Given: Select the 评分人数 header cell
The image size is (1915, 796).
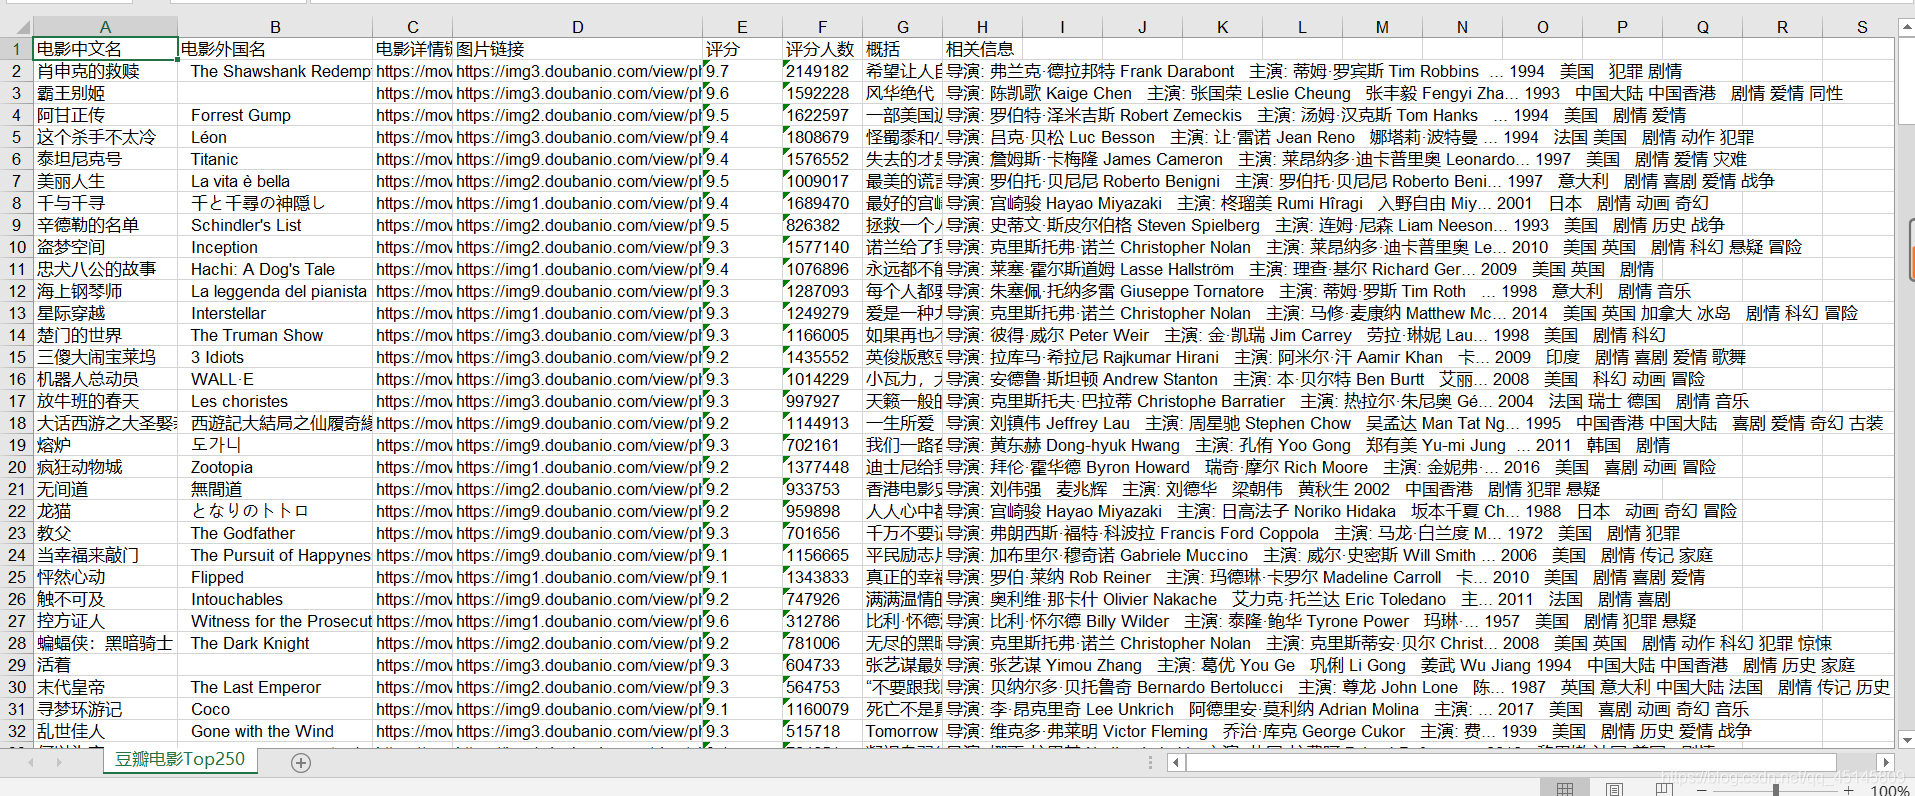Looking at the screenshot, I should (x=822, y=49).
